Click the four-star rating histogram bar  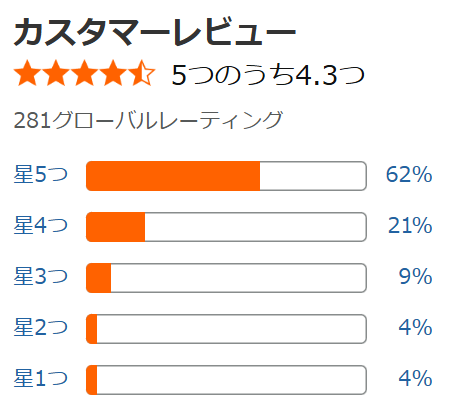(226, 227)
